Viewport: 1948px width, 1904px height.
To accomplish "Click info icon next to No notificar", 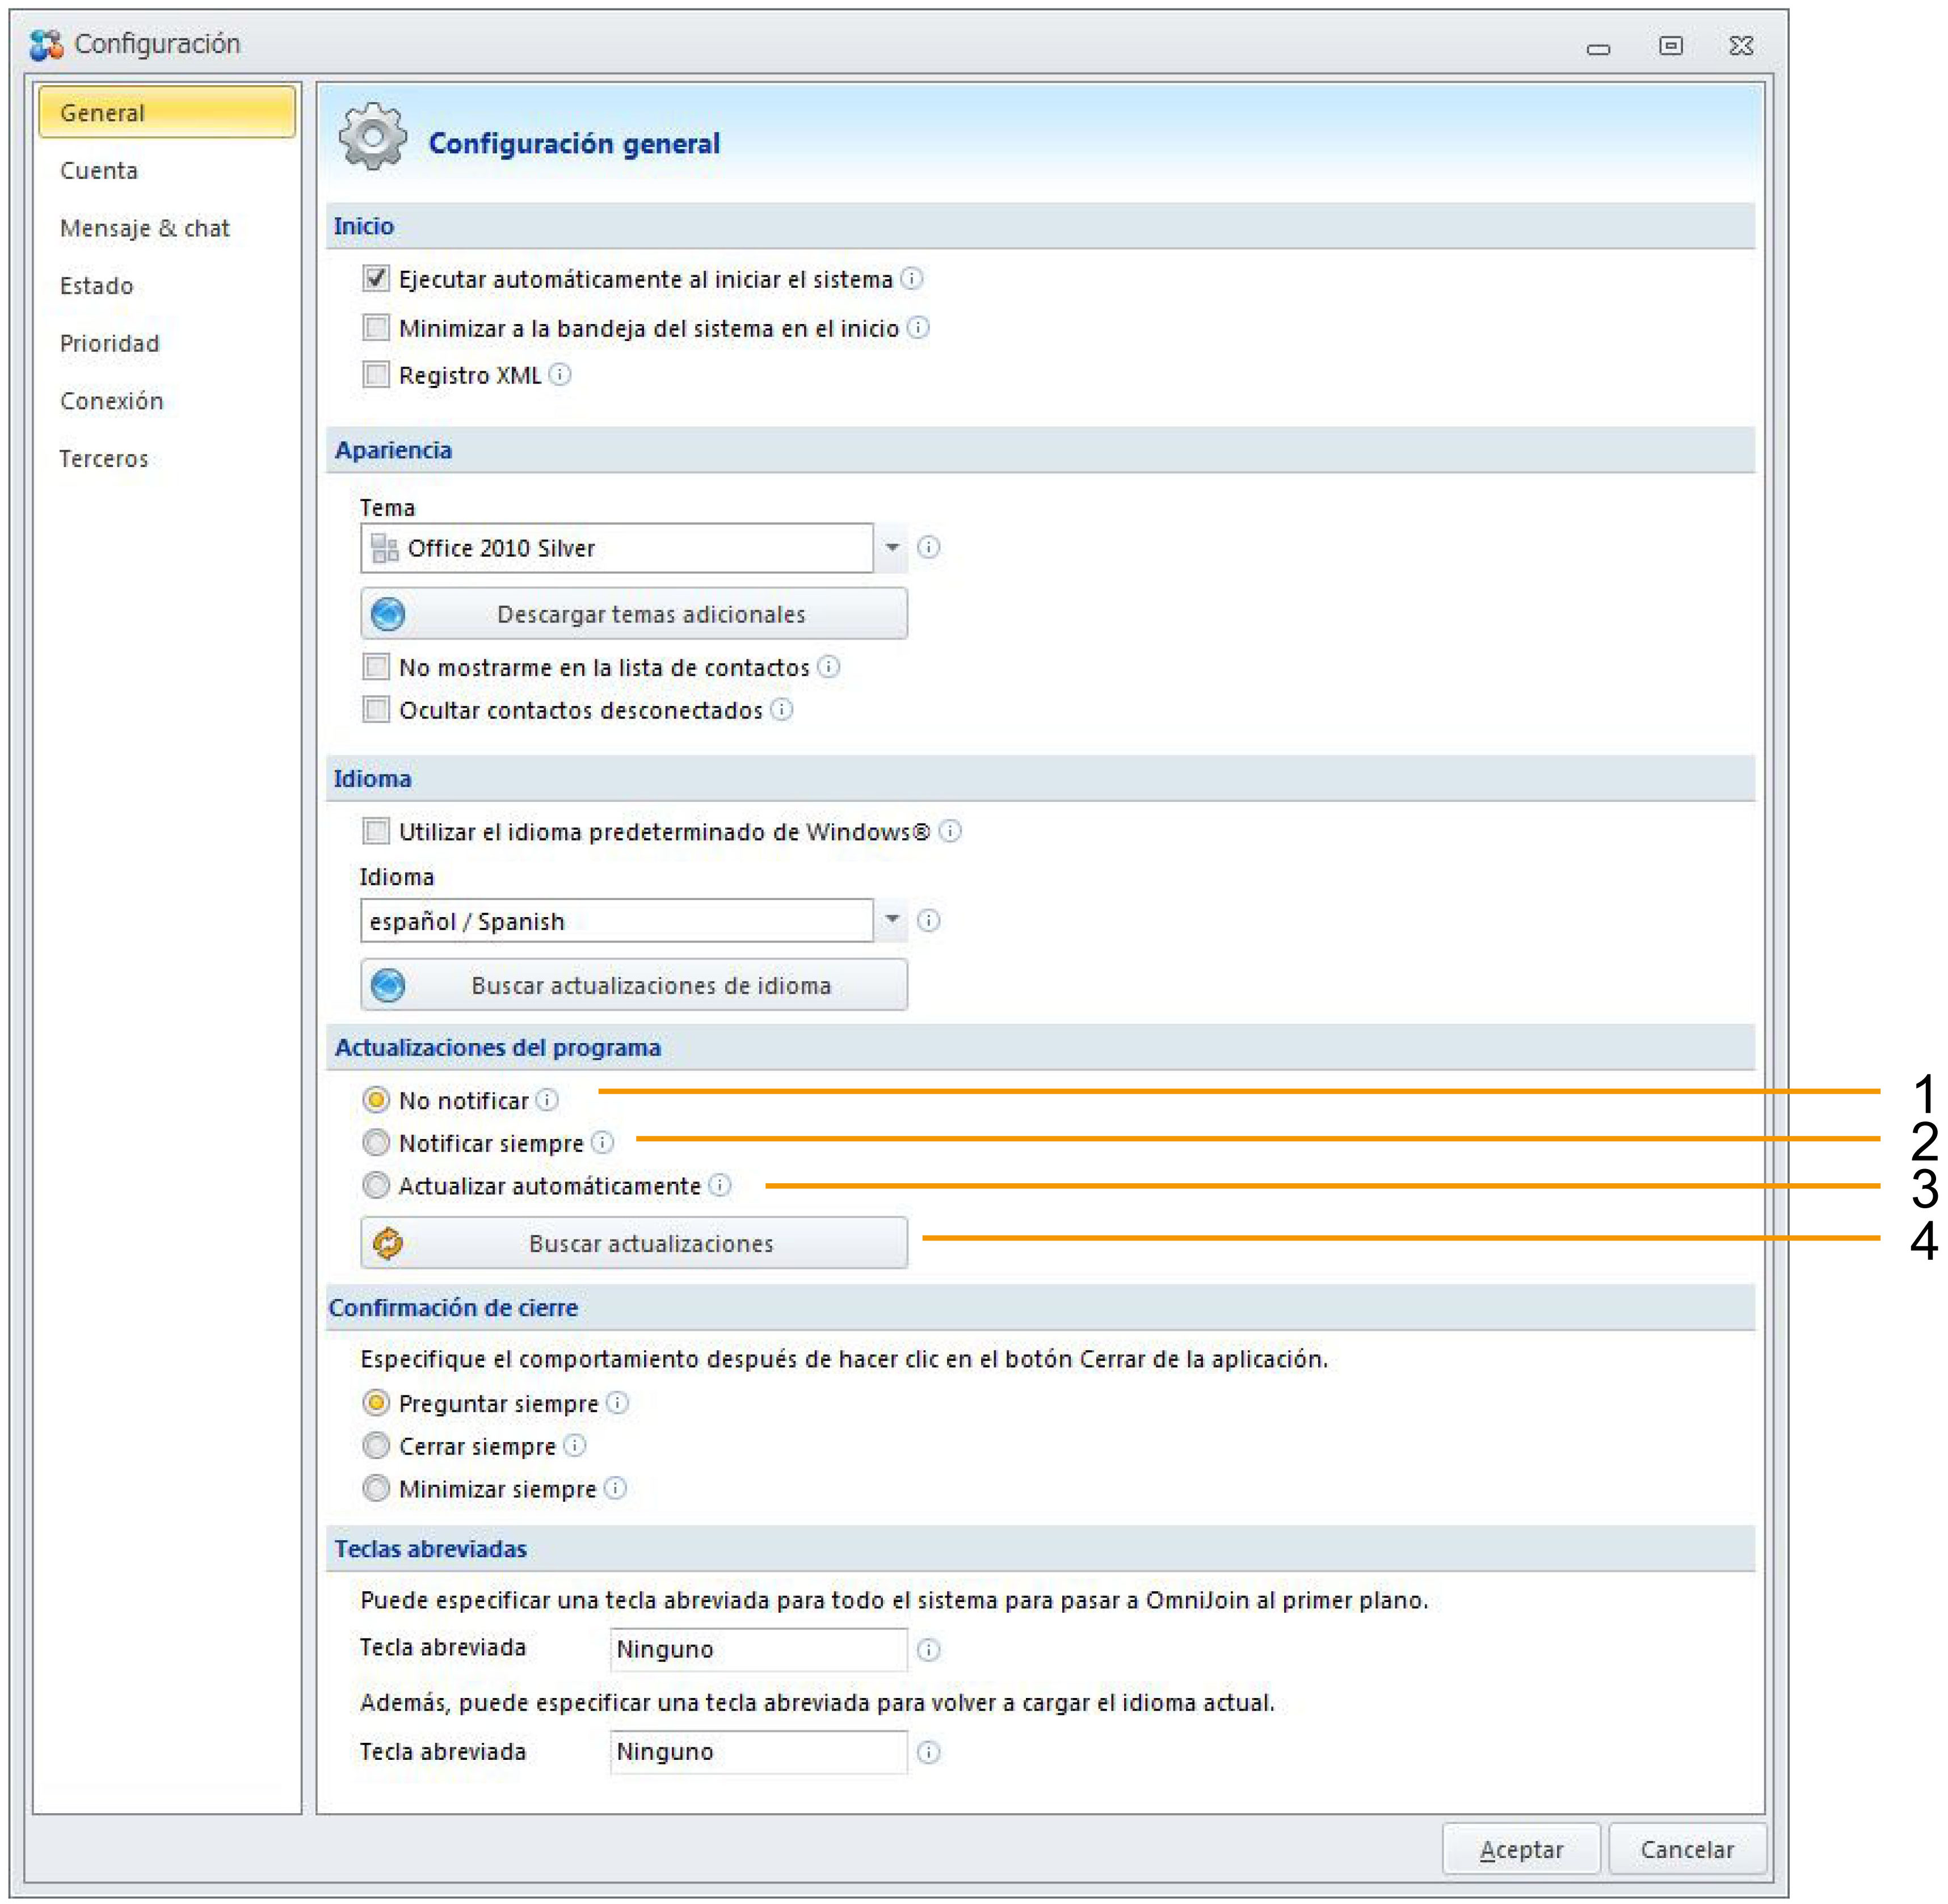I will pyautogui.click(x=547, y=1100).
